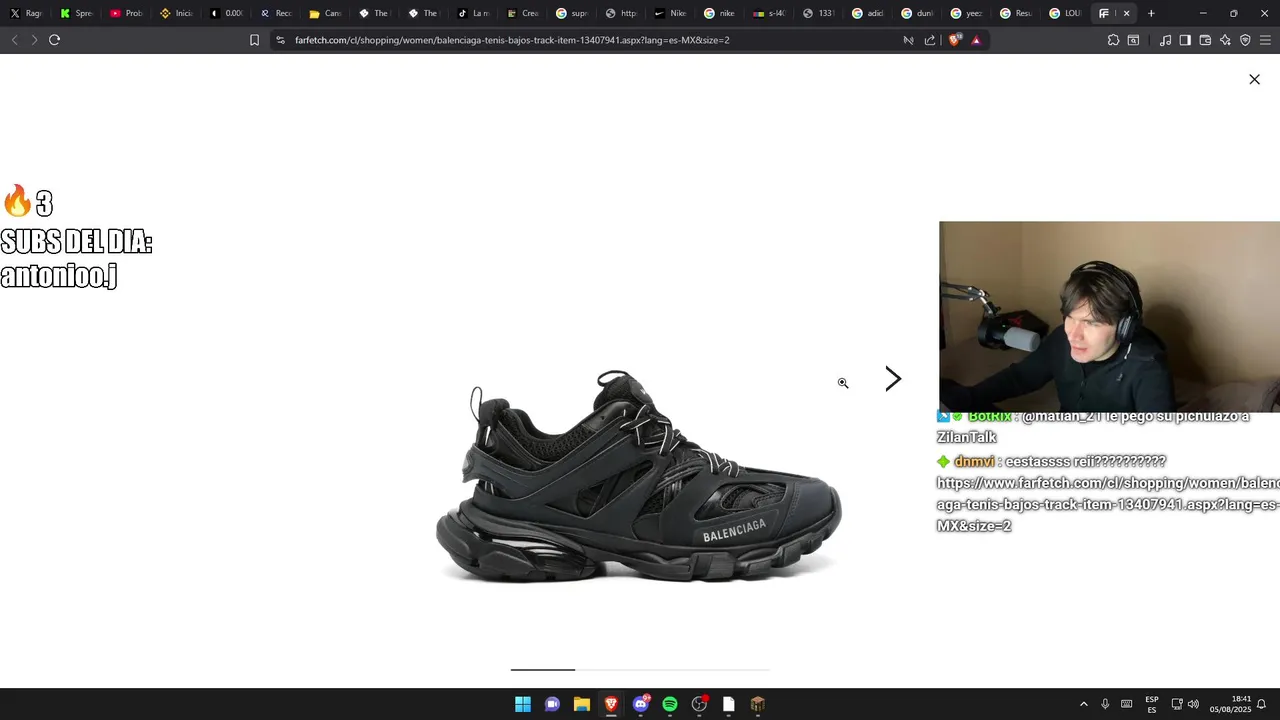Close the active Farfetch tab
This screenshot has width=1280, height=720.
point(1127,13)
